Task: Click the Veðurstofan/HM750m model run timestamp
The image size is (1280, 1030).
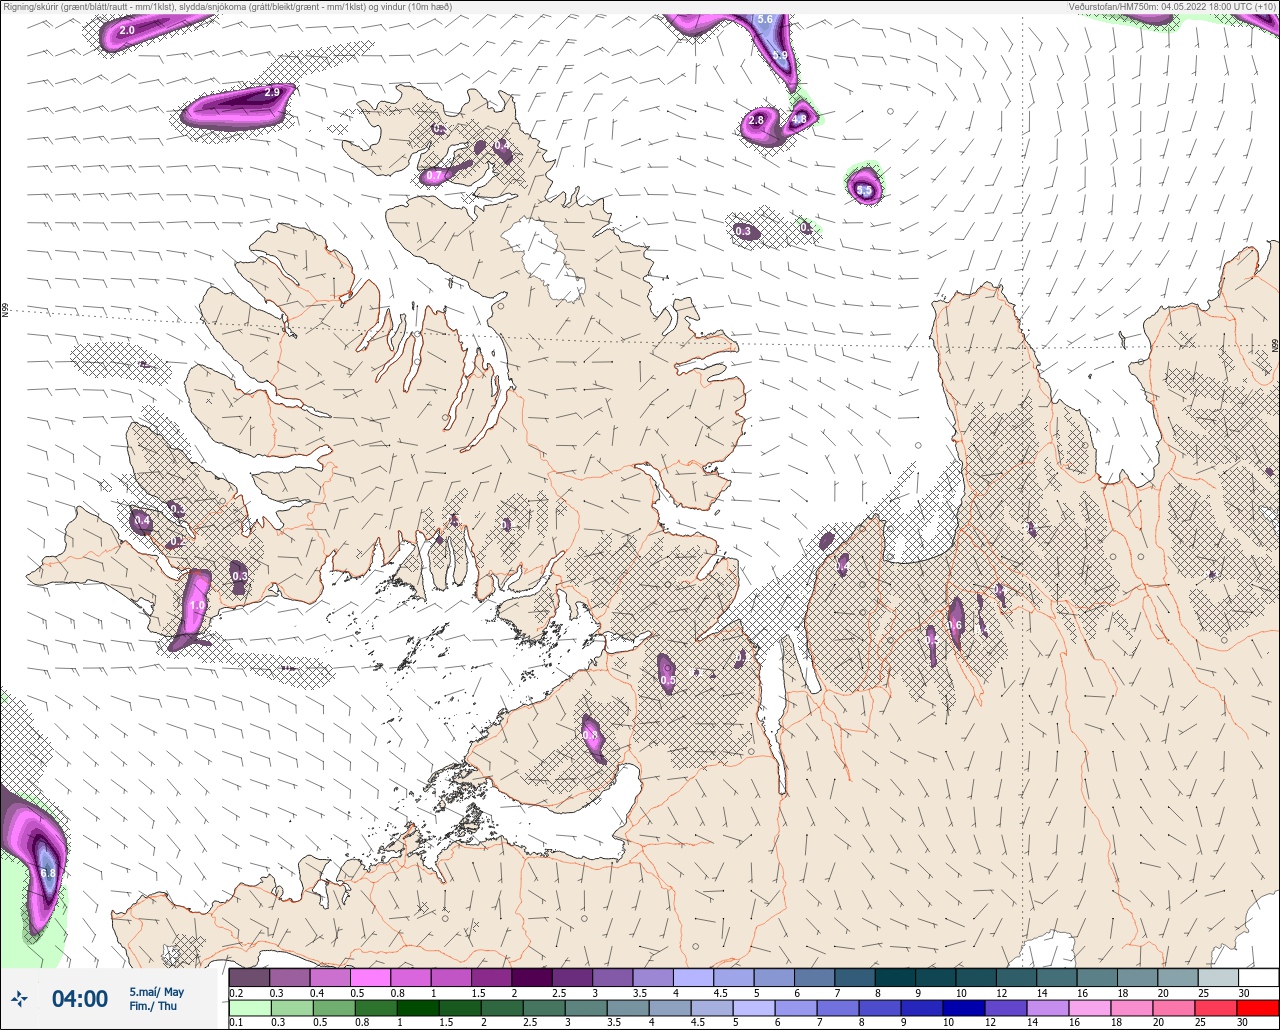Action: (x=1172, y=7)
